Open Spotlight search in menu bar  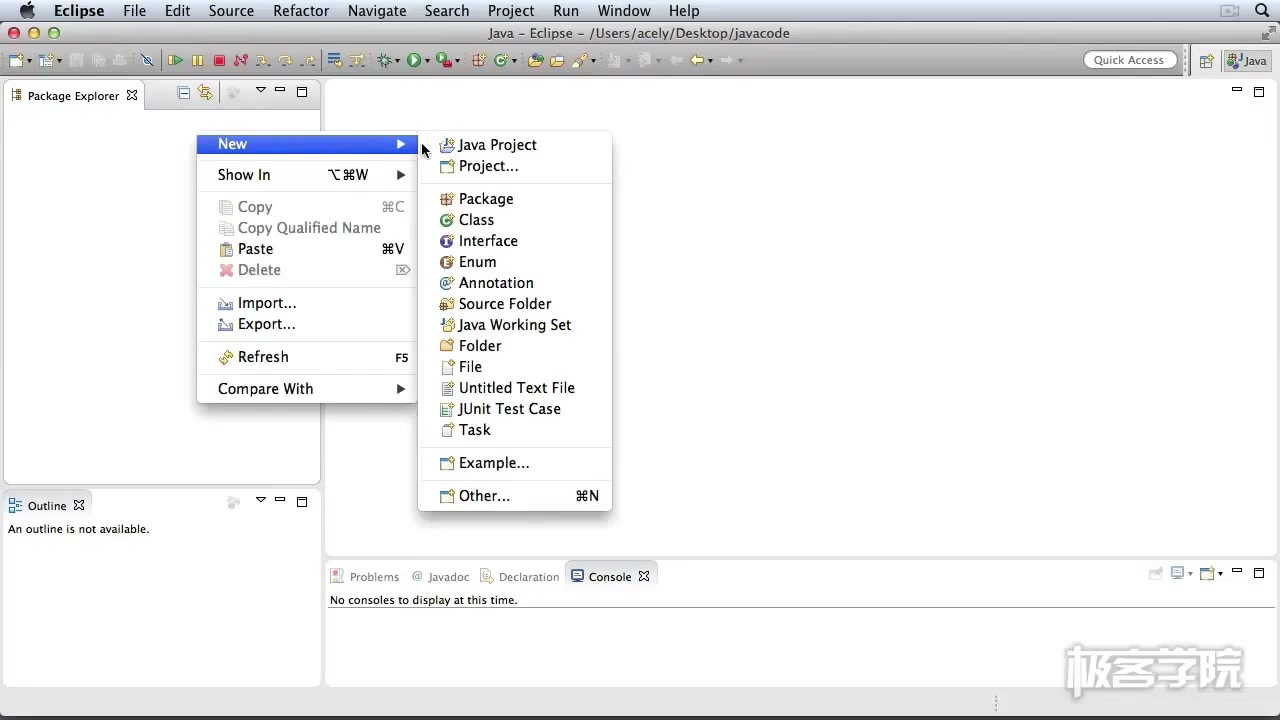click(x=1261, y=10)
